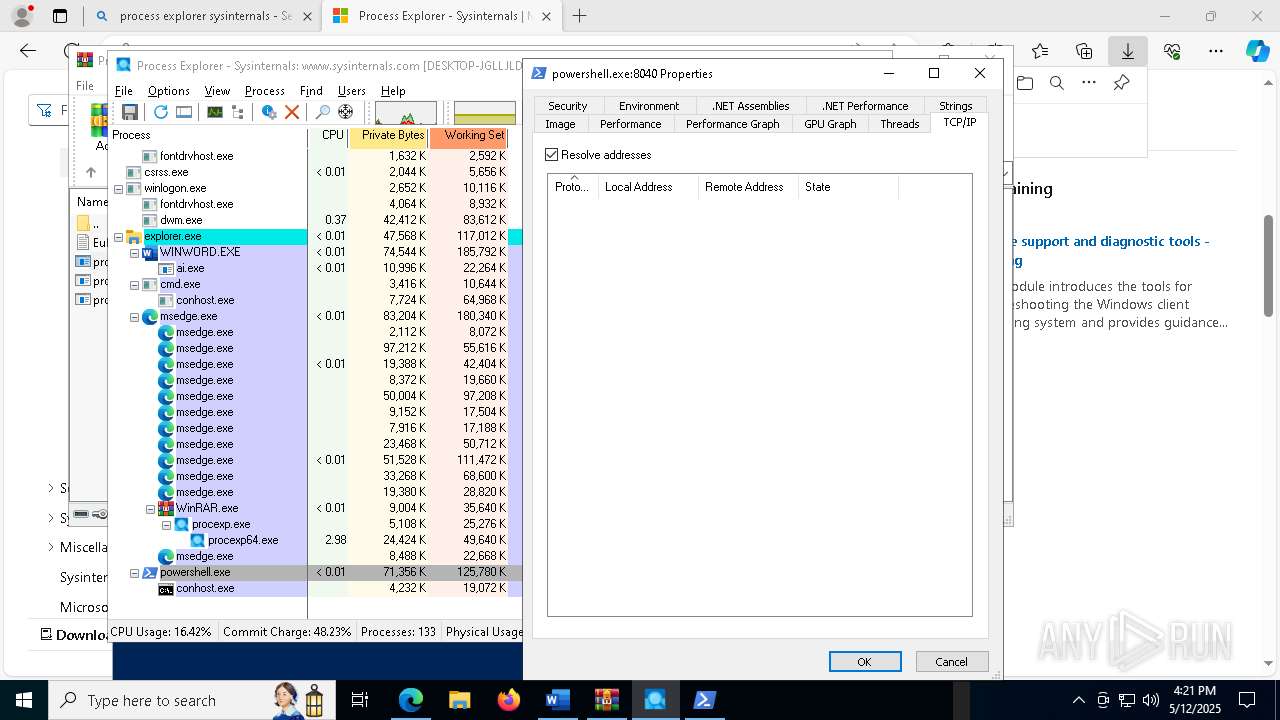Sort by the Private Bytes column header
The width and height of the screenshot is (1280, 720).
pyautogui.click(x=388, y=135)
